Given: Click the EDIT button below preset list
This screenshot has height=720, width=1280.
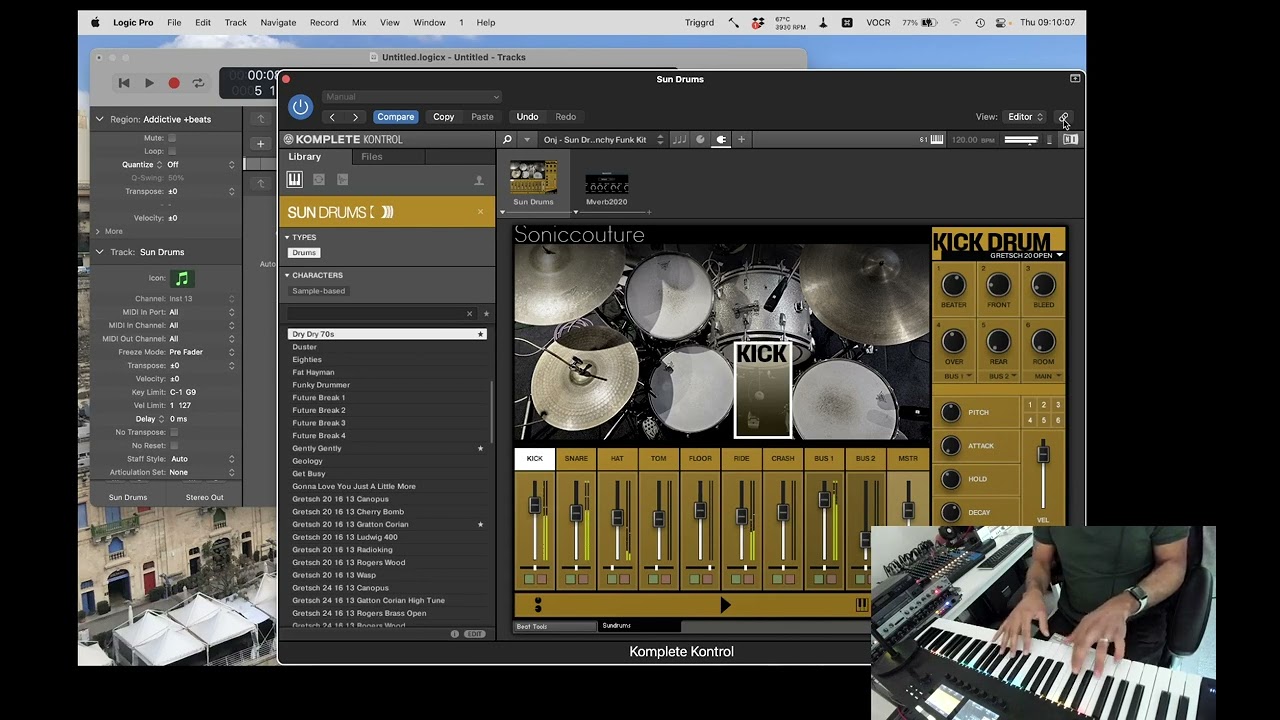Looking at the screenshot, I should 475,634.
